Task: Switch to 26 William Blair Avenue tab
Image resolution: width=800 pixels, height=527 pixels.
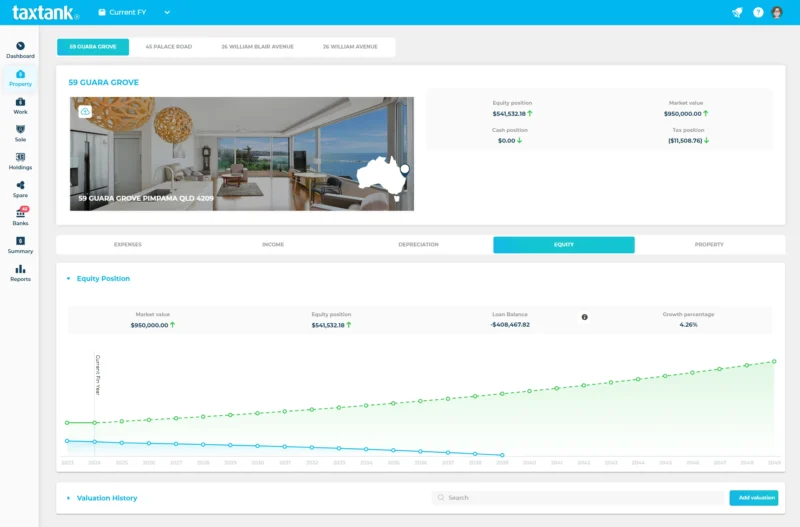Action: tap(258, 46)
